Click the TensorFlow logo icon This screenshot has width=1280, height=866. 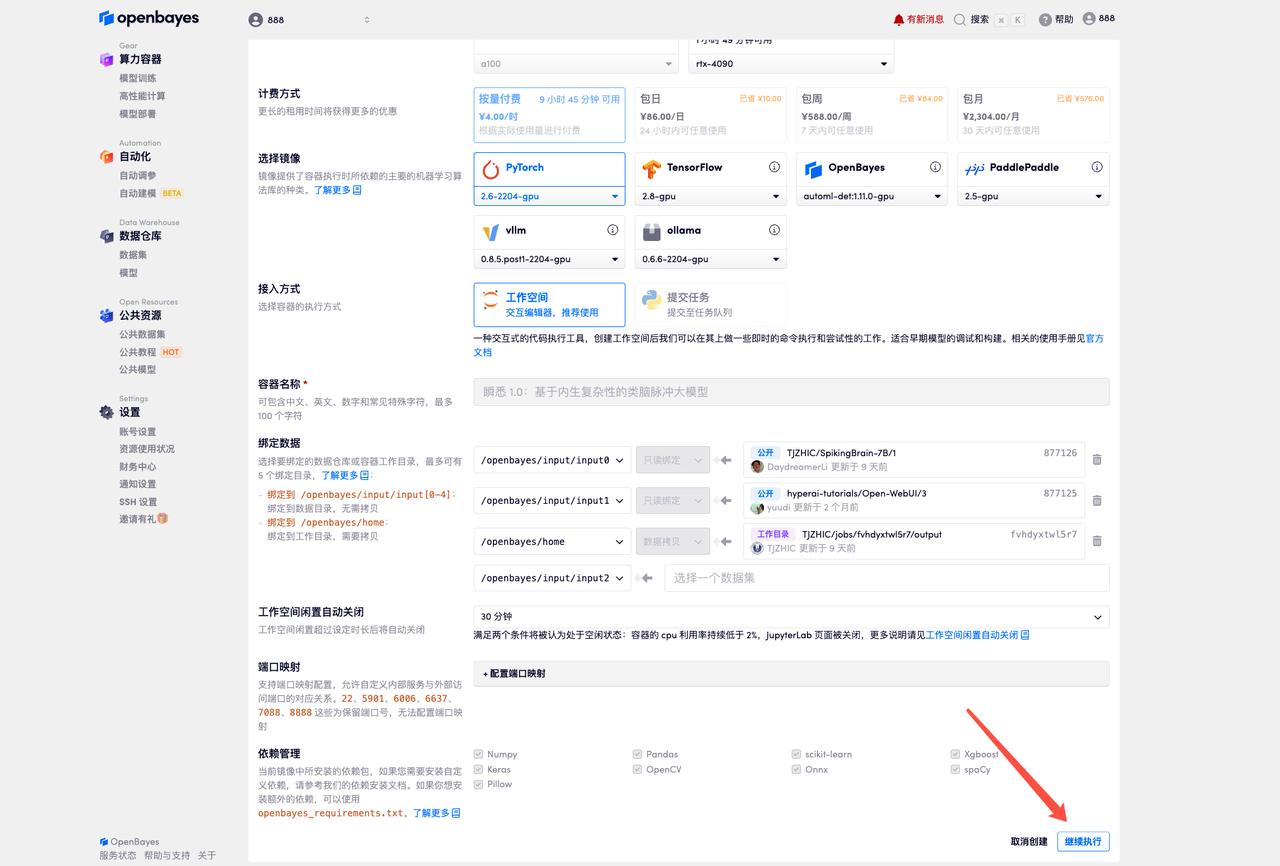(651, 169)
